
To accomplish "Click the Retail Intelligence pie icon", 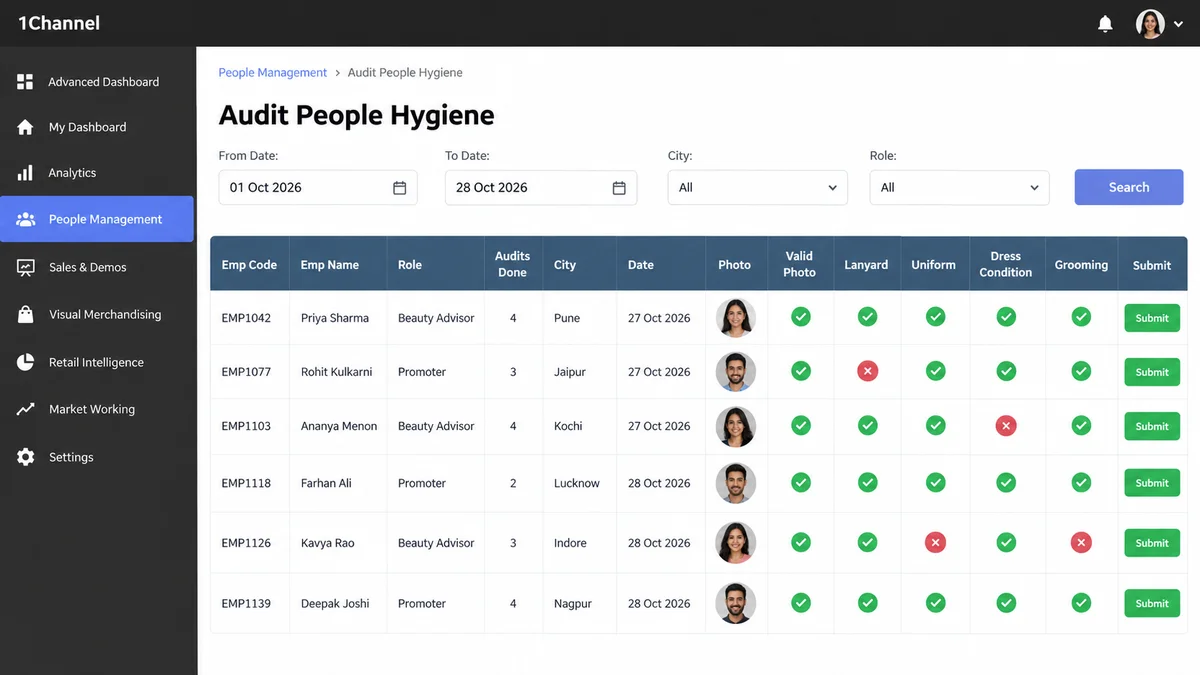I will [x=26, y=362].
